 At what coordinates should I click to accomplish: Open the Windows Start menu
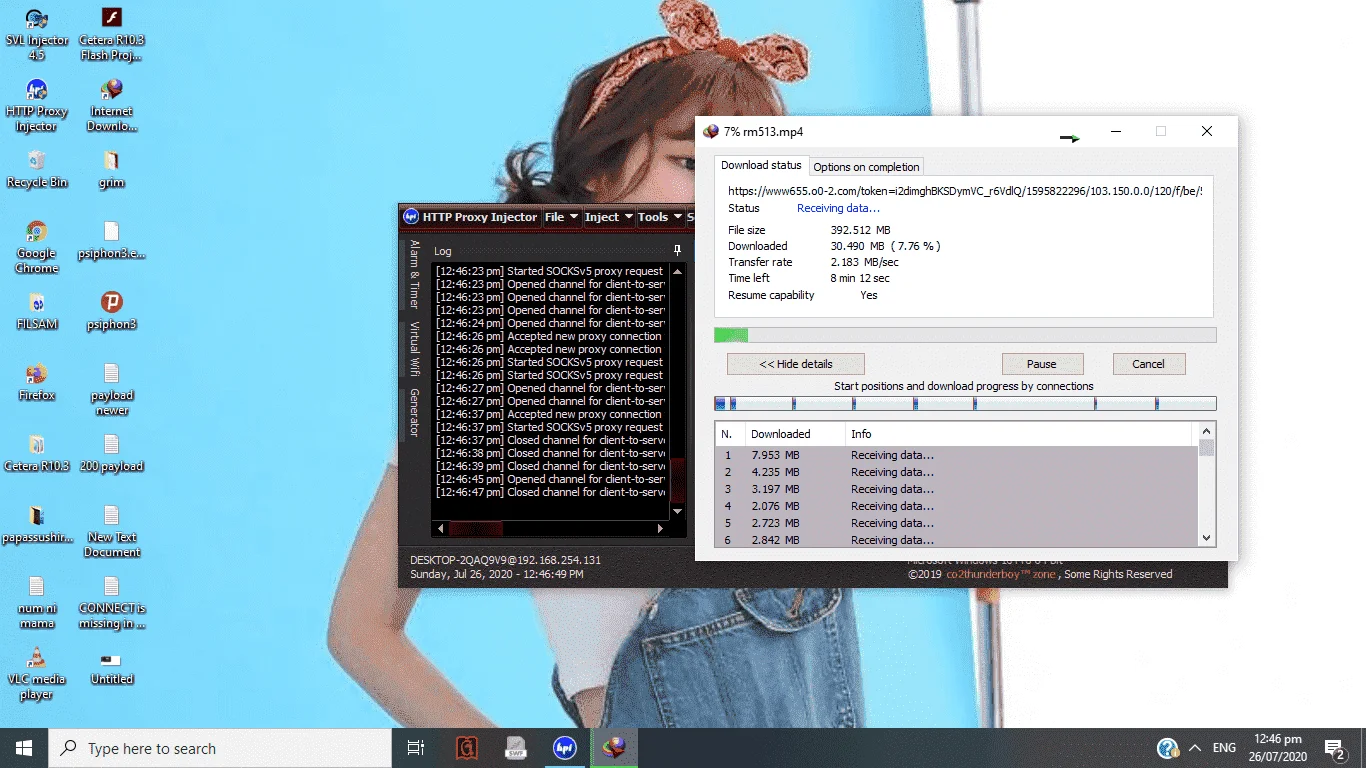click(x=24, y=748)
